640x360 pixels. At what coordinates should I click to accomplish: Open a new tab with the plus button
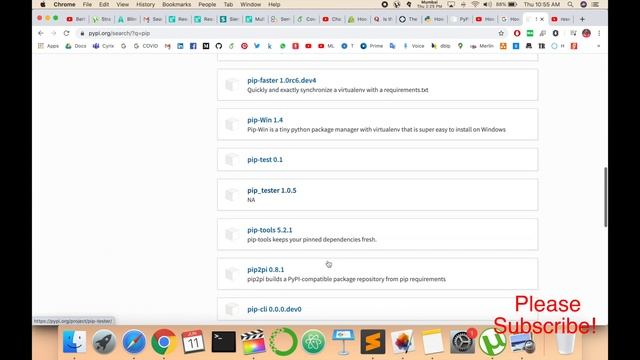click(x=582, y=19)
